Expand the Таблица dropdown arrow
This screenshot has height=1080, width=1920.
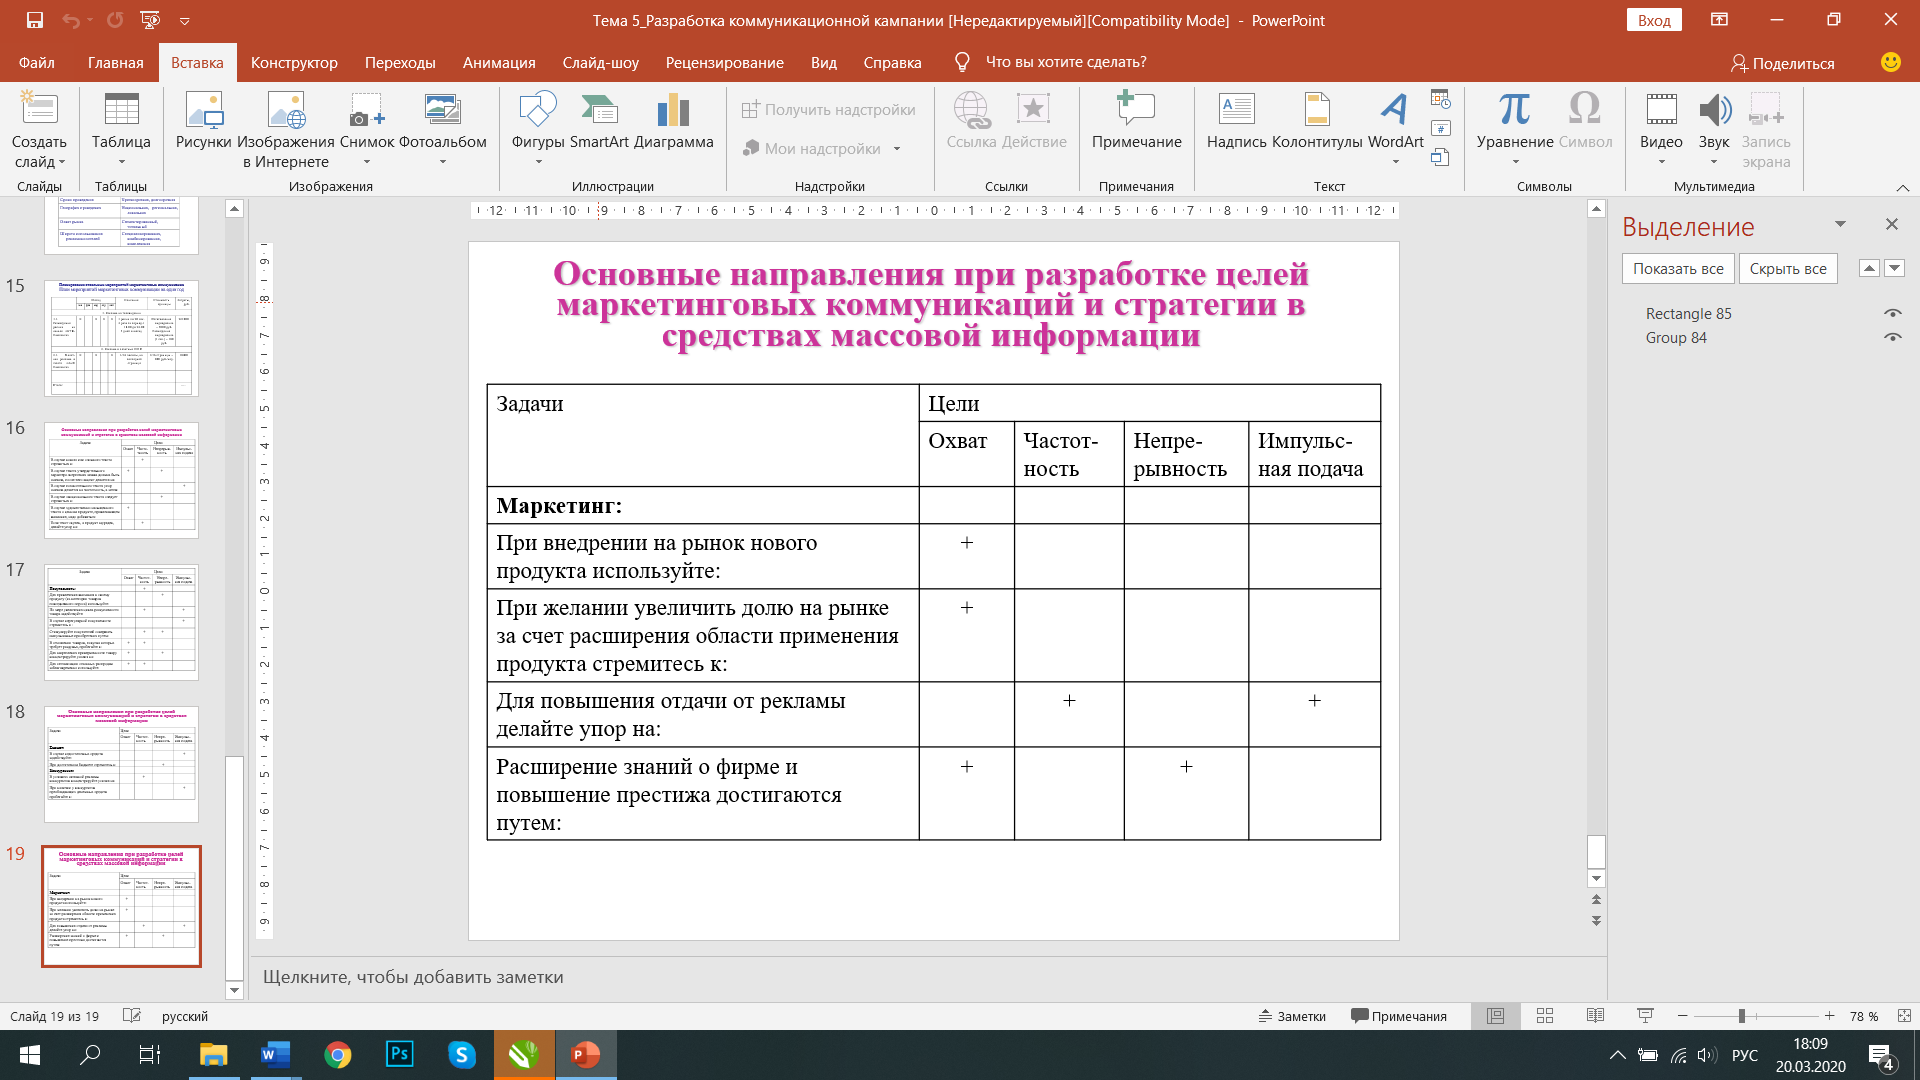[121, 162]
